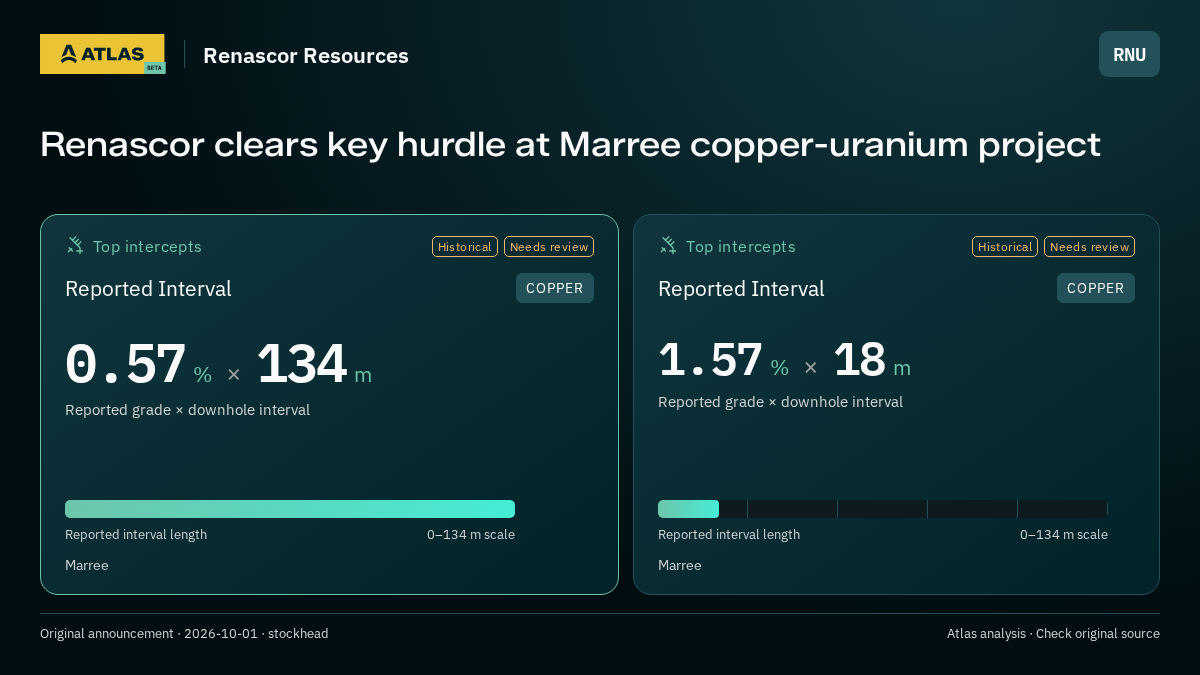Viewport: 1200px width, 675px height.
Task: Click 'Atlas analysis · Check original source' footer text
Action: pos(1053,634)
